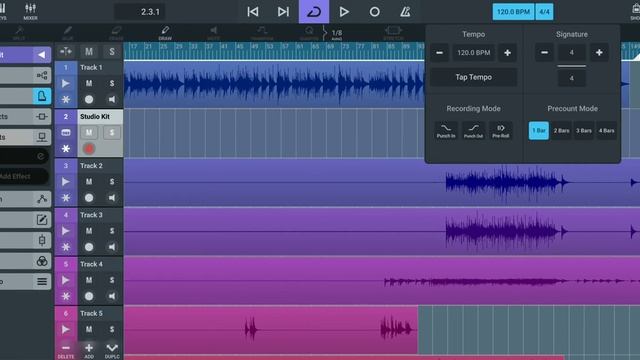Image resolution: width=640 pixels, height=360 pixels.
Task: Click the Track 1 audio type icon
Action: [66, 83]
